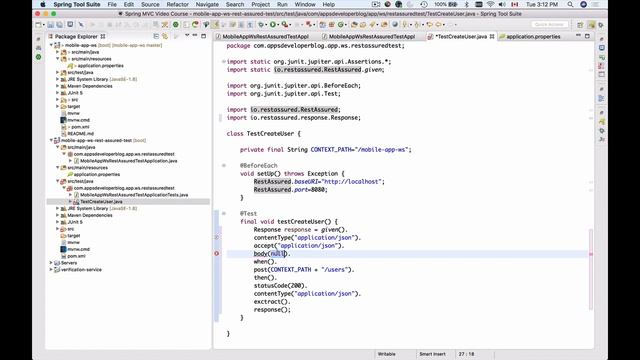Toggle Link with Editor in Package Explorer
This screenshot has width=640, height=360.
coord(165,36)
